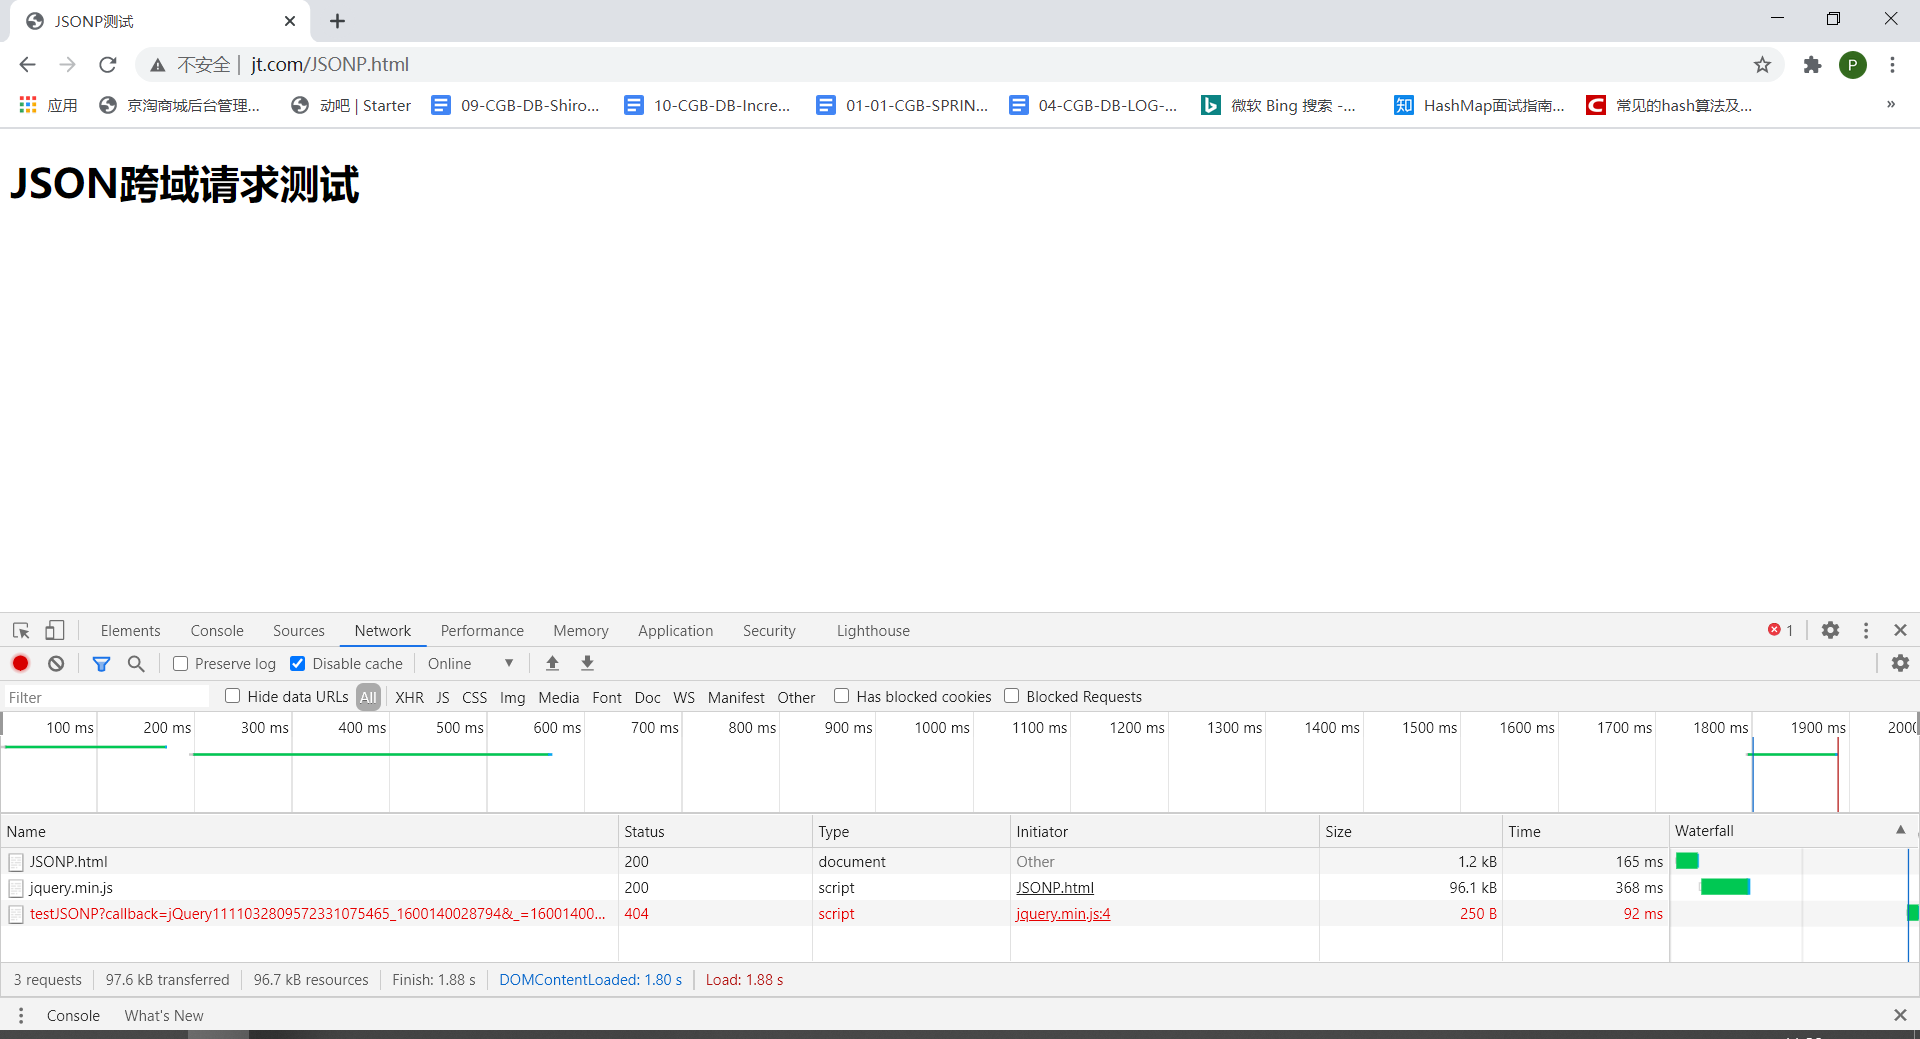This screenshot has height=1039, width=1920.
Task: Open the Memory tab
Action: 581,630
